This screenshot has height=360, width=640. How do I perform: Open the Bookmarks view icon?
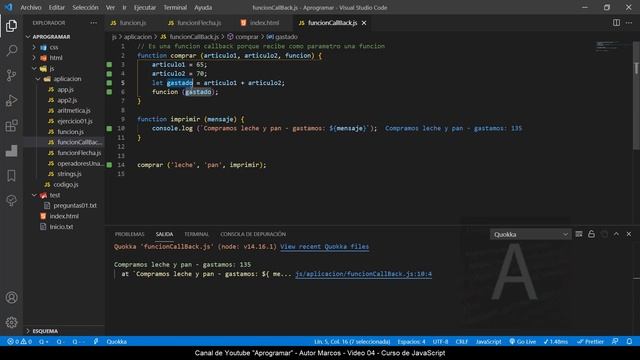pyautogui.click(x=11, y=176)
